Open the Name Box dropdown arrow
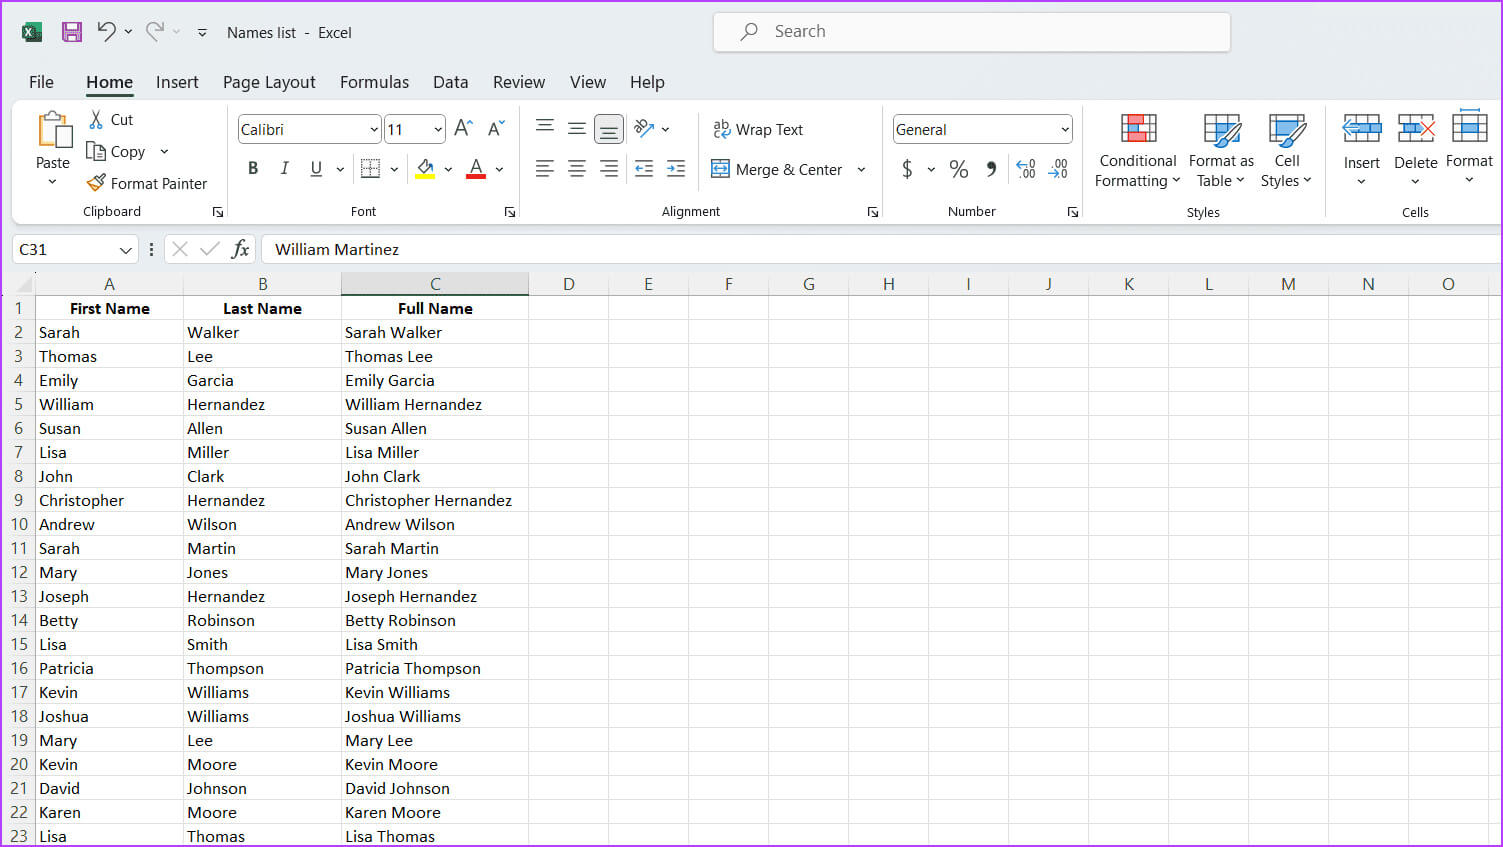The width and height of the screenshot is (1503, 847). click(x=125, y=250)
